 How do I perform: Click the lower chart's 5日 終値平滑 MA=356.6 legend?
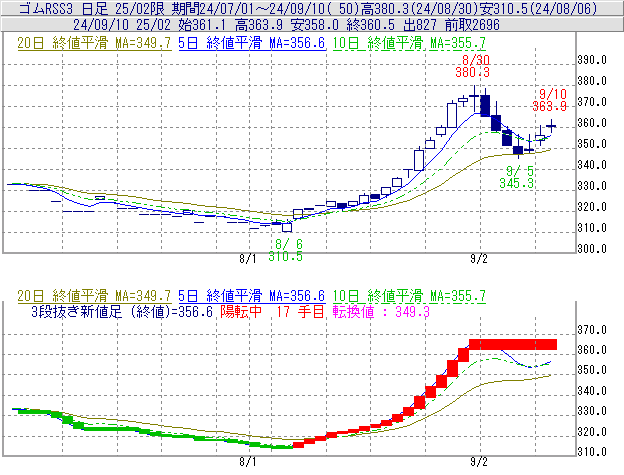(252, 296)
